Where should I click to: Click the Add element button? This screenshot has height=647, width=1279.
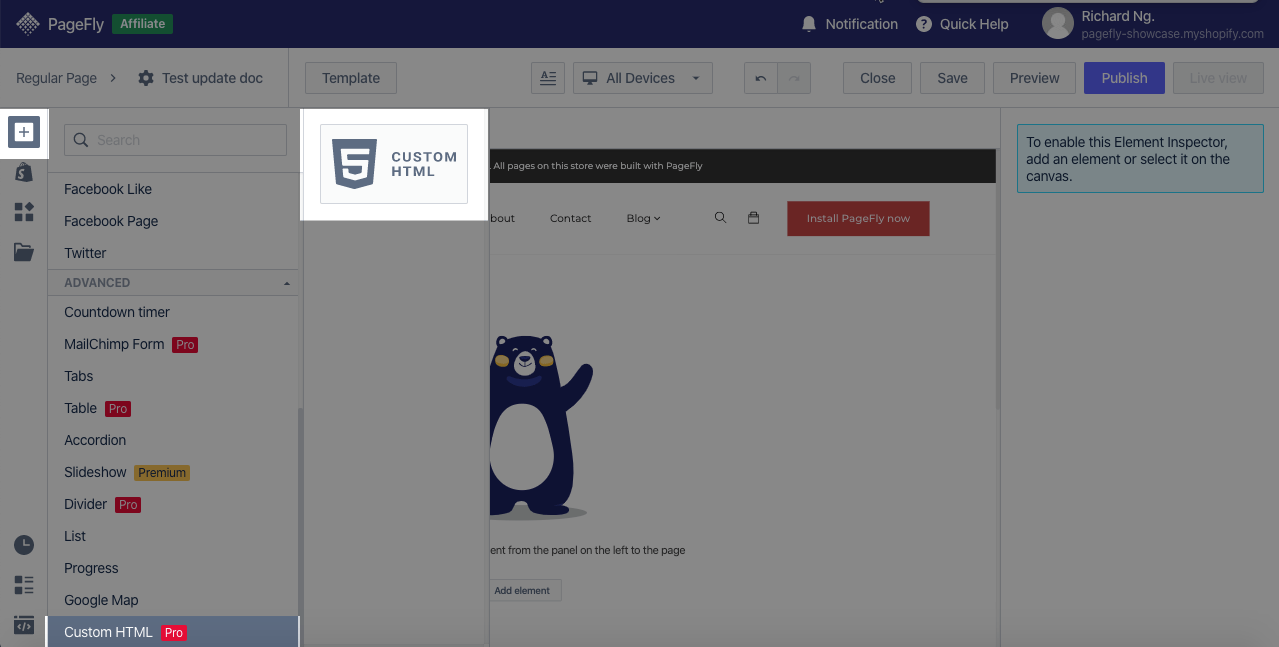tap(522, 590)
